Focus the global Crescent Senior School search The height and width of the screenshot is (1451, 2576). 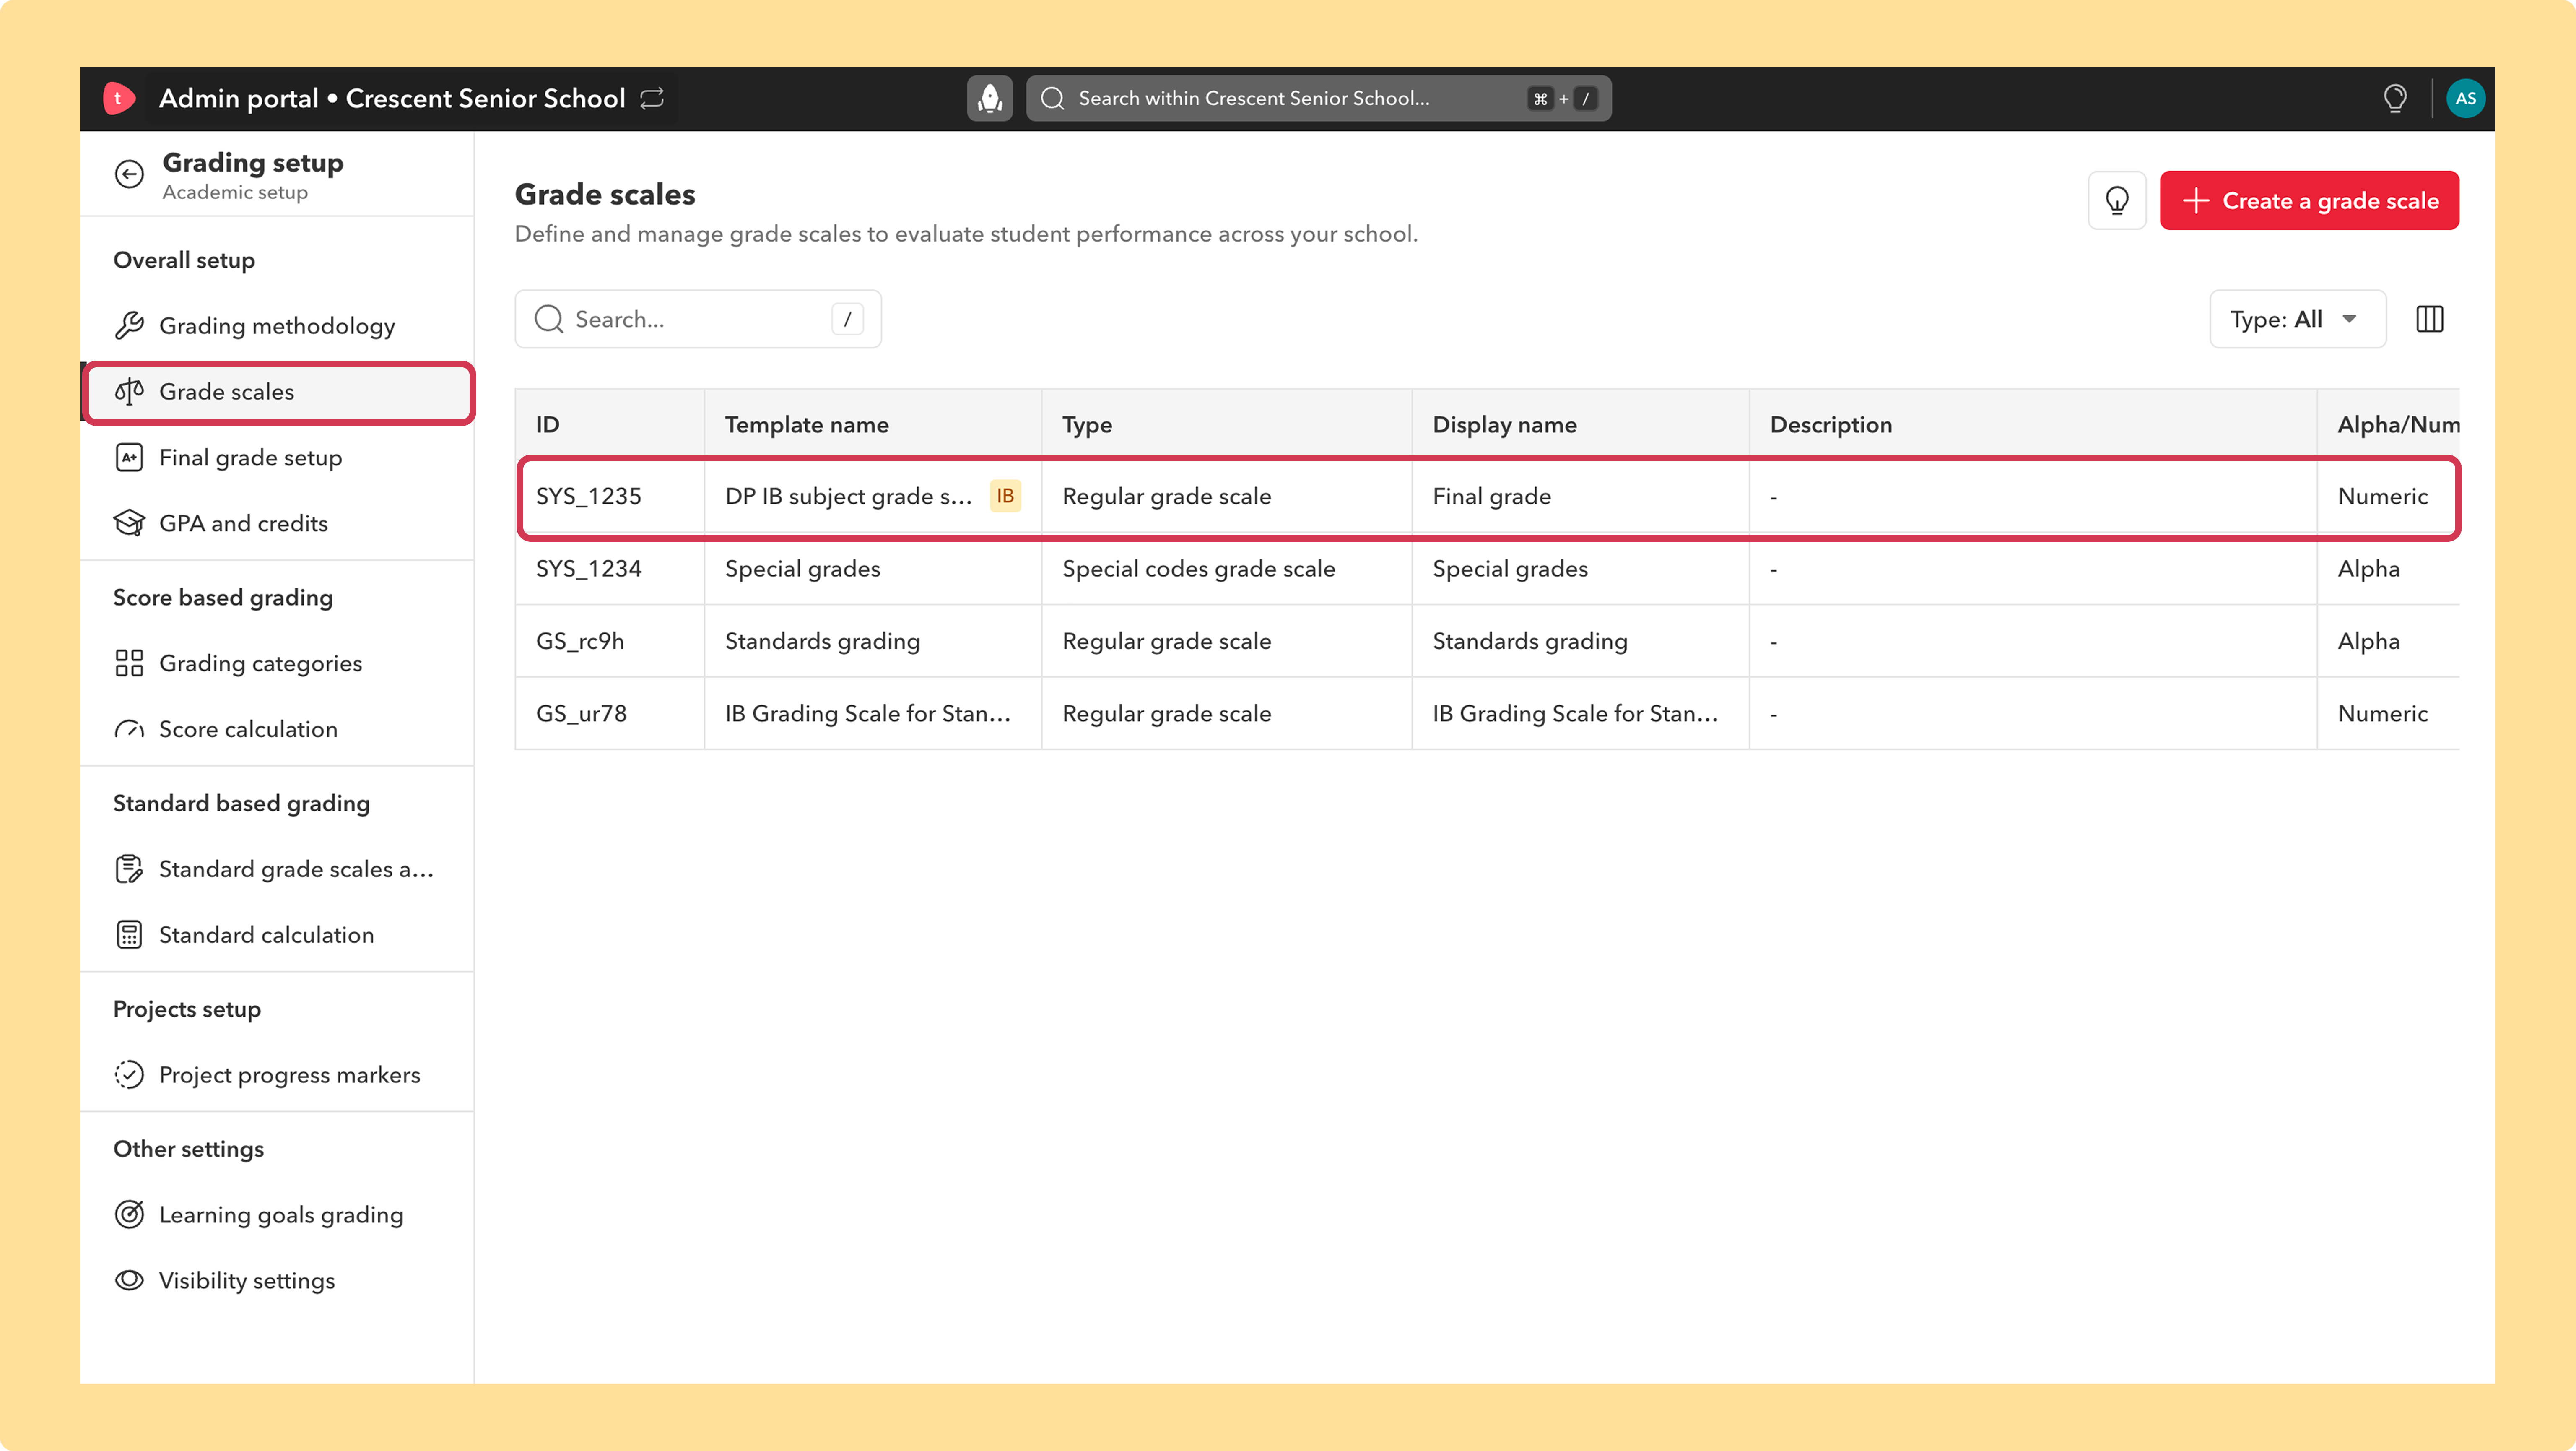pos(1318,98)
